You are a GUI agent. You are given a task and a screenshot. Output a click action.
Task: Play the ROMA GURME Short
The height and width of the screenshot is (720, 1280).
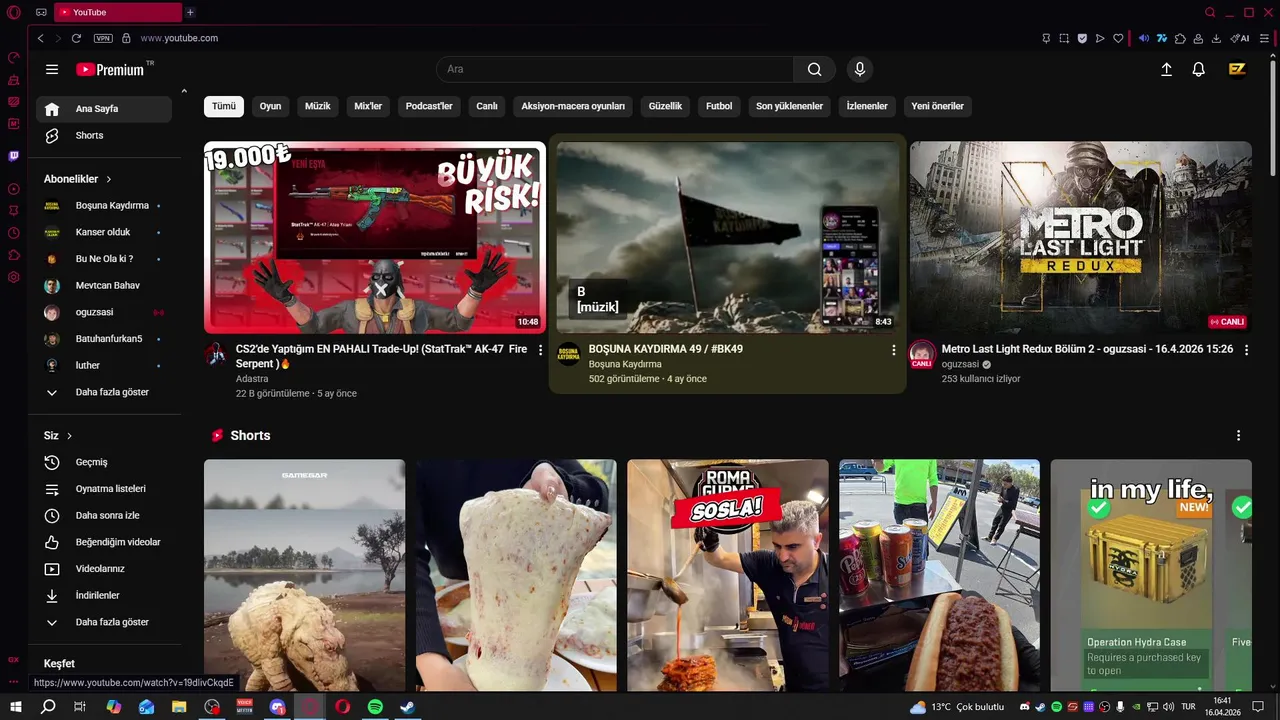728,575
